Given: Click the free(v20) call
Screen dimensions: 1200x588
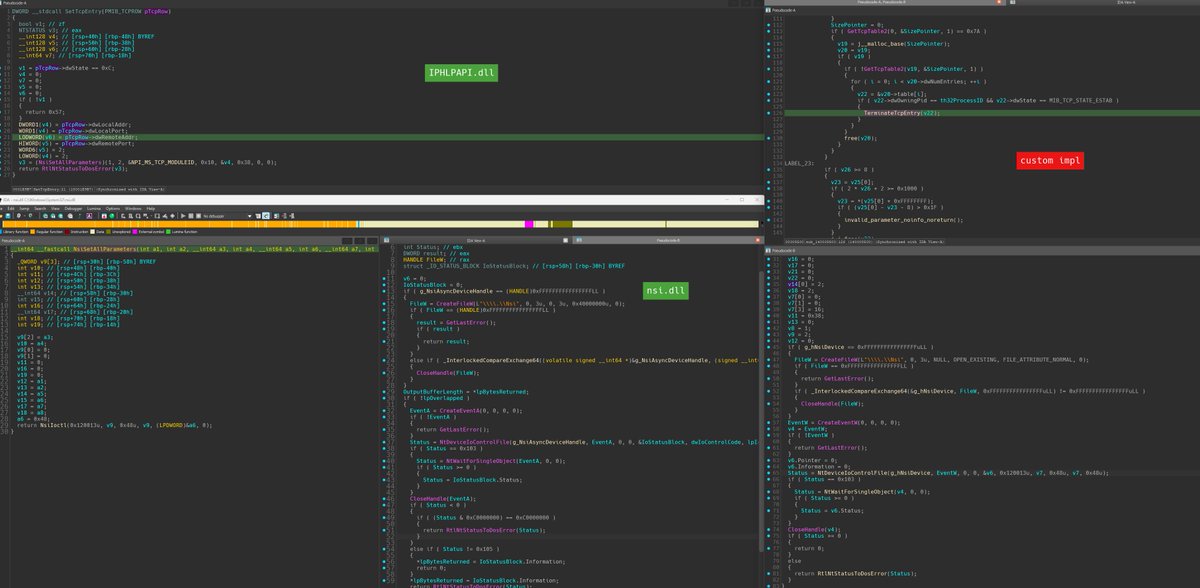Looking at the screenshot, I should [859, 139].
